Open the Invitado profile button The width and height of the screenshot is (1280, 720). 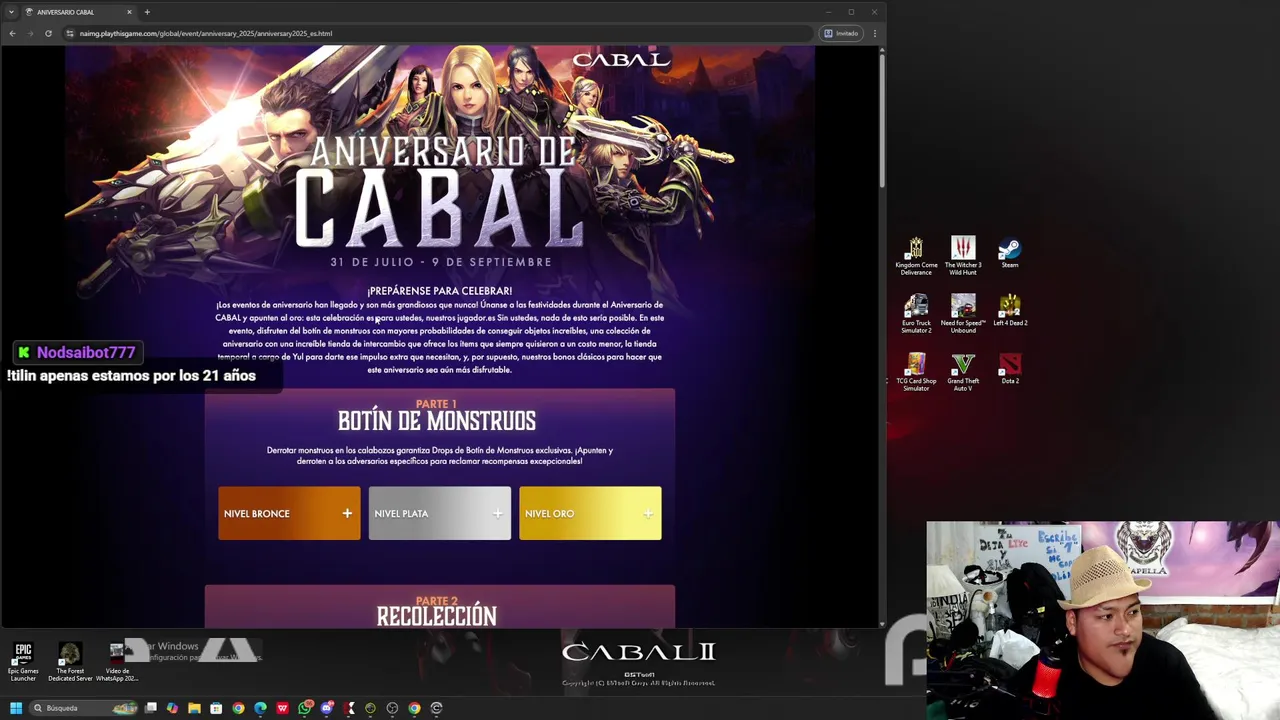click(x=842, y=33)
